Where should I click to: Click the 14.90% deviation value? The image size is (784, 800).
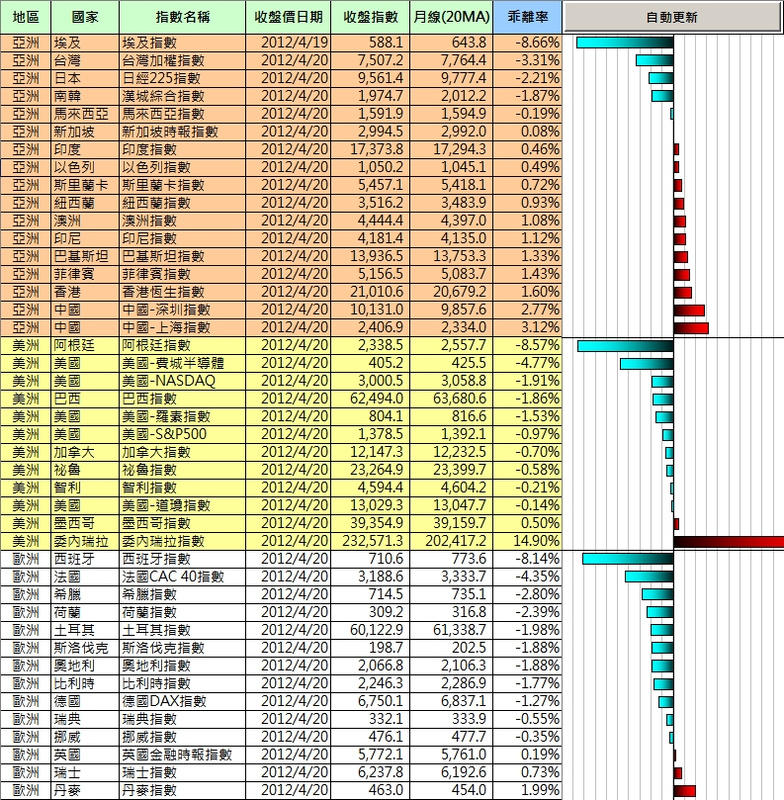(527, 541)
